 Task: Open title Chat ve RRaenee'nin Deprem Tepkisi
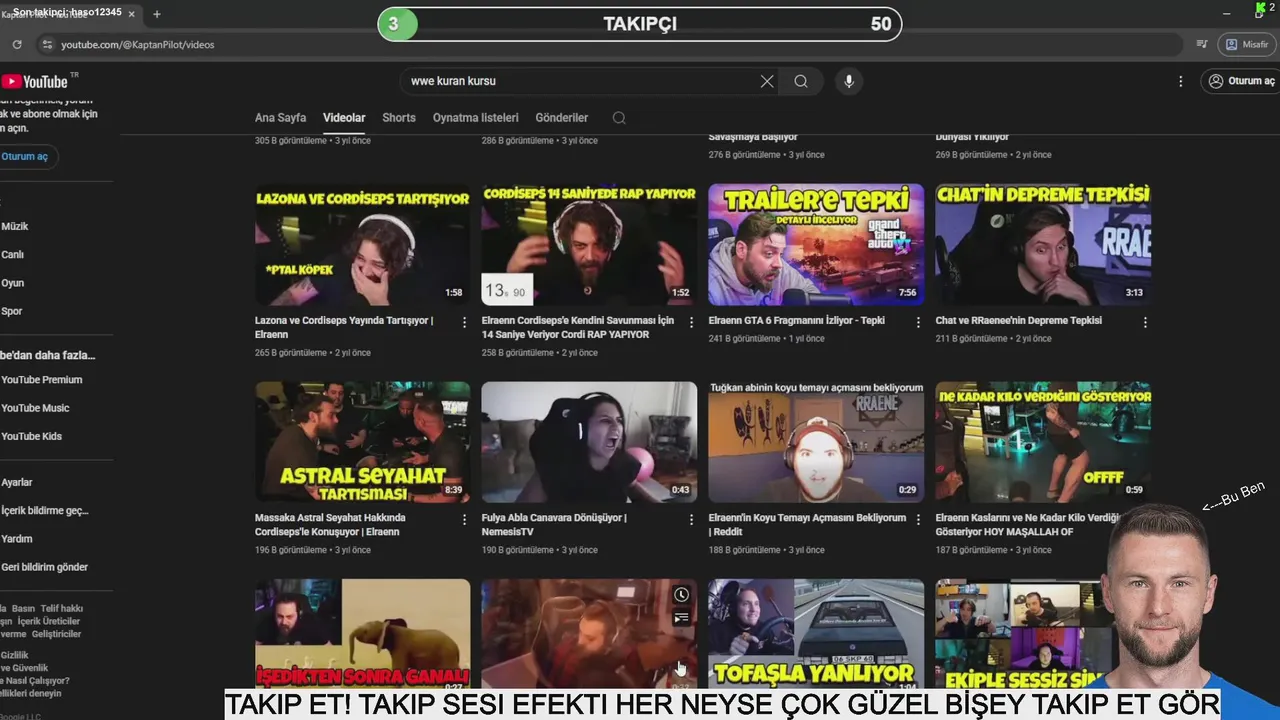[x=1018, y=321]
